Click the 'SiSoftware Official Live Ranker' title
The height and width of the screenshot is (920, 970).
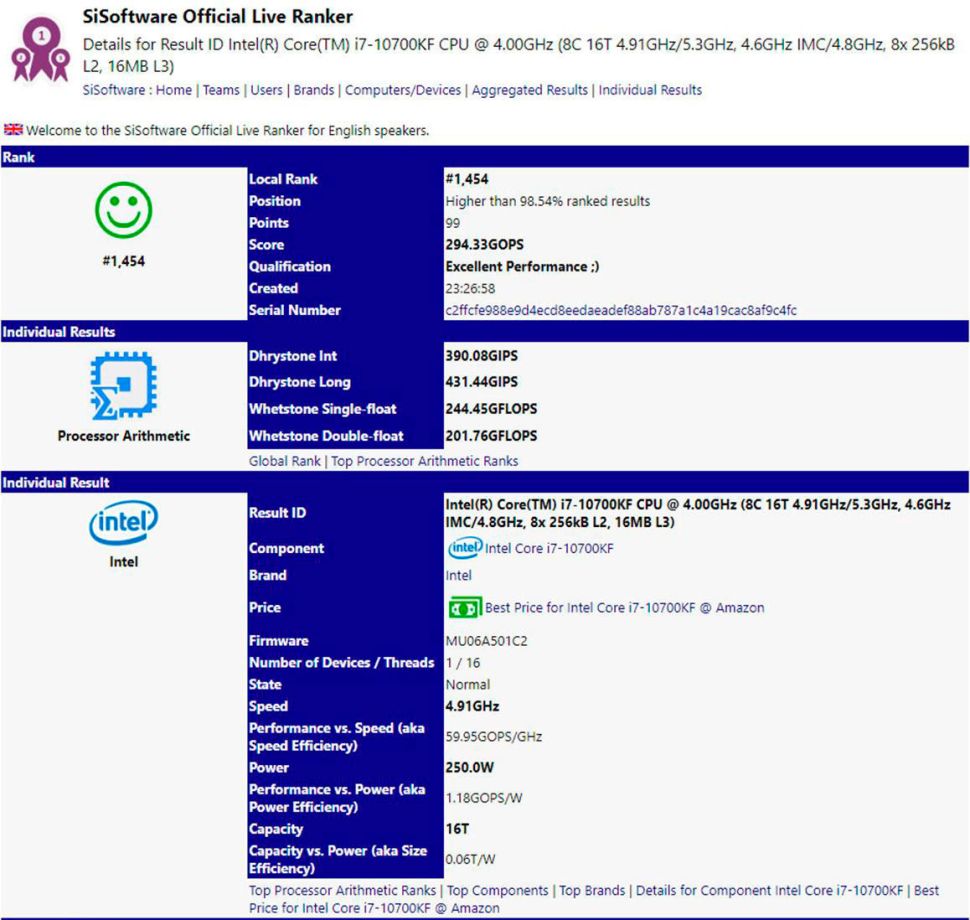(x=218, y=16)
